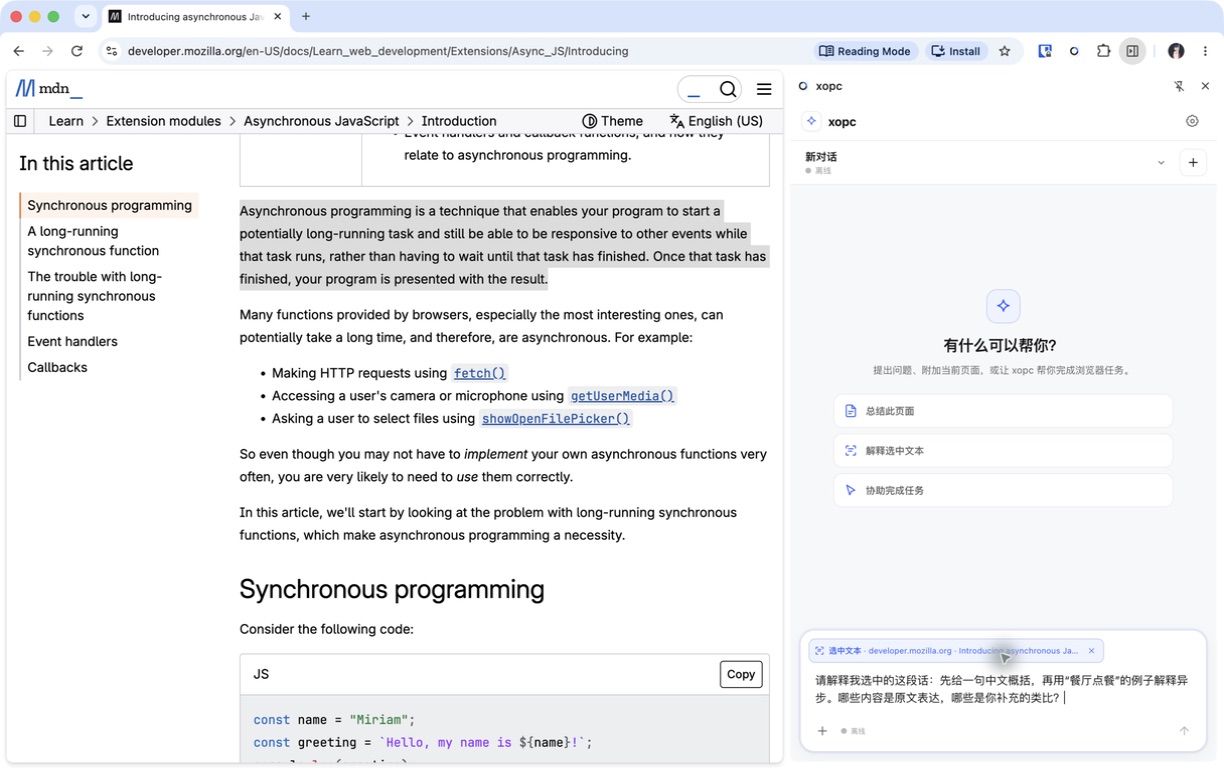Enable Reading Mode in address bar
1224x768 pixels.
pos(865,51)
